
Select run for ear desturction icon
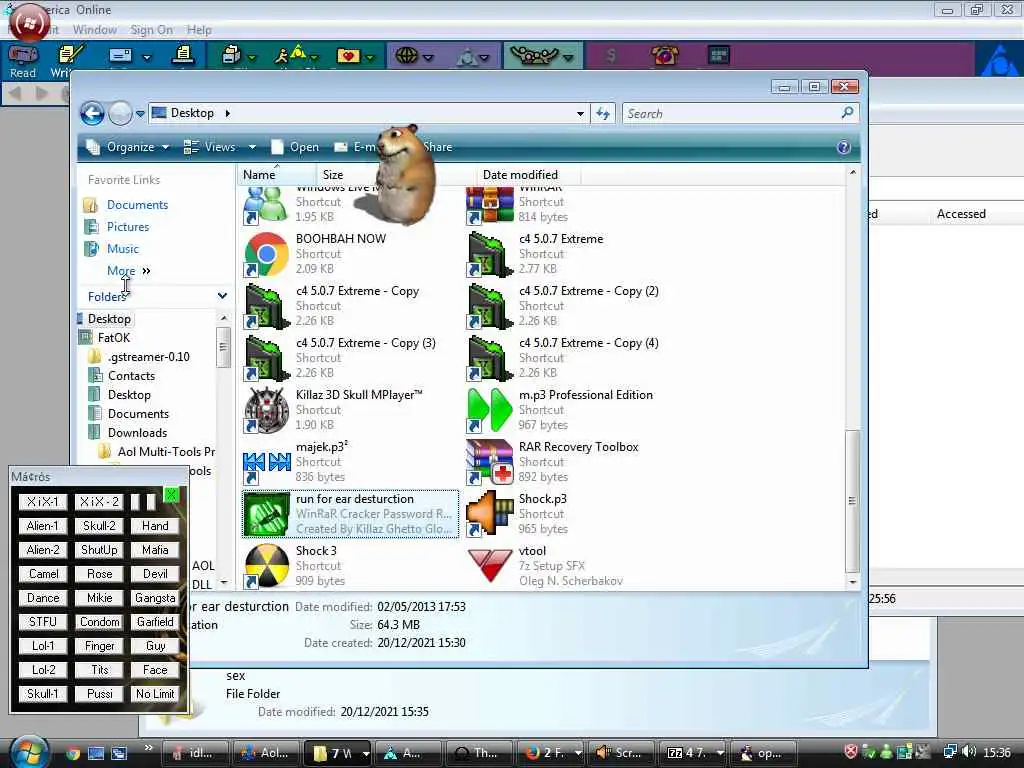(x=266, y=514)
